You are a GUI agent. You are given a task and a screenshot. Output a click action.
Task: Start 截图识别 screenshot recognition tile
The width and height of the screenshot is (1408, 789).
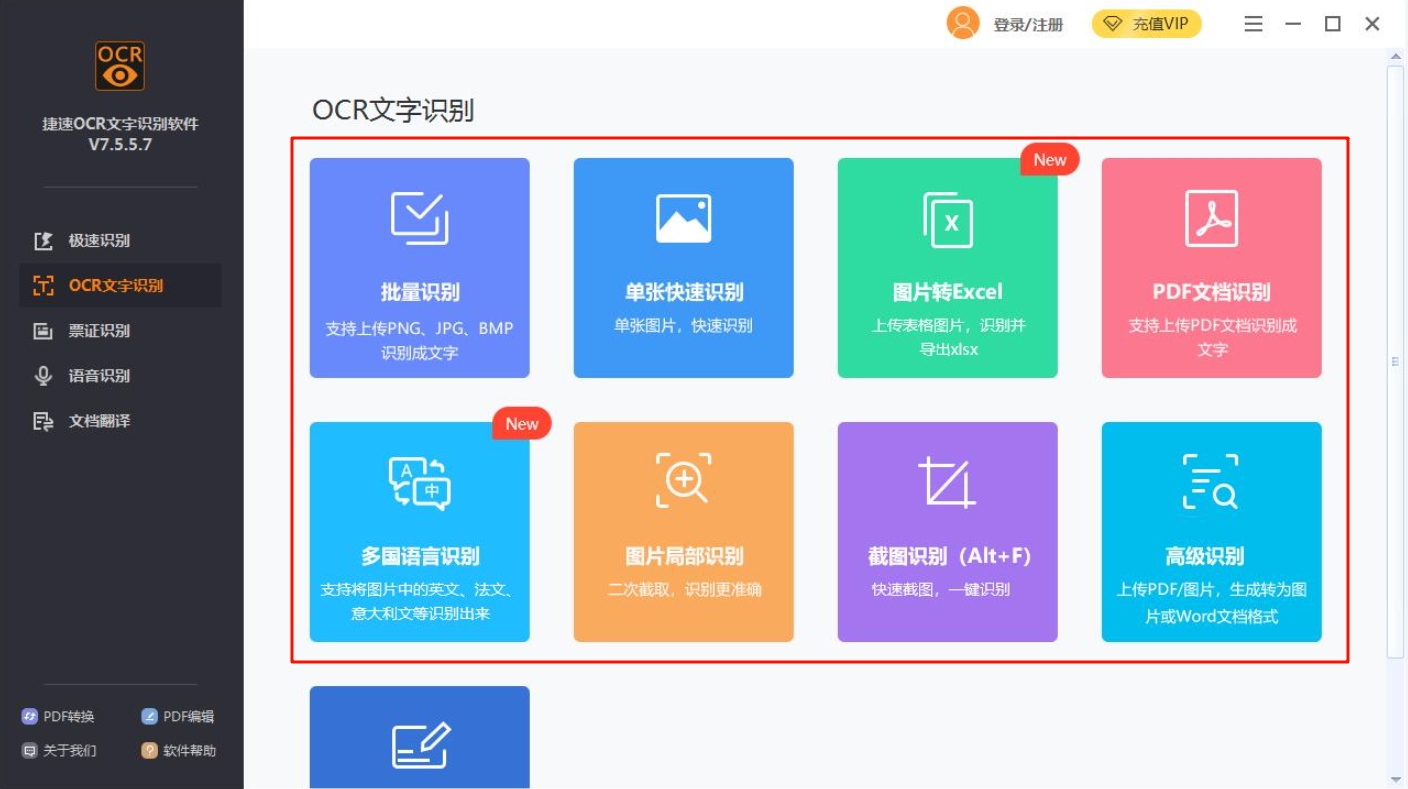pos(947,532)
